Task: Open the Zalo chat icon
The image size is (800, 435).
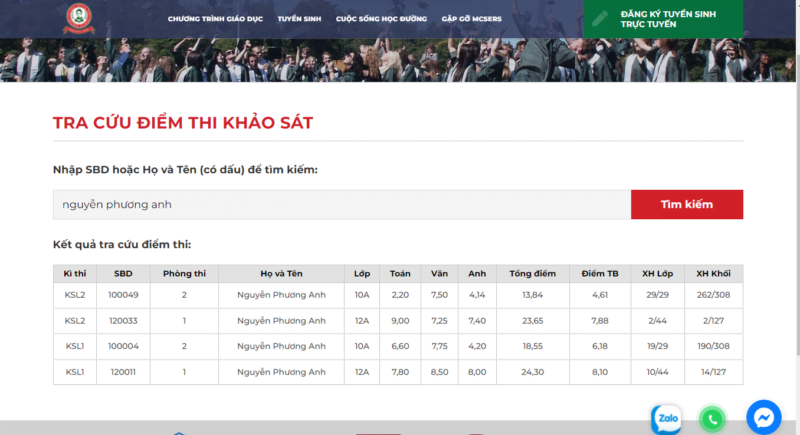Action: [x=667, y=418]
